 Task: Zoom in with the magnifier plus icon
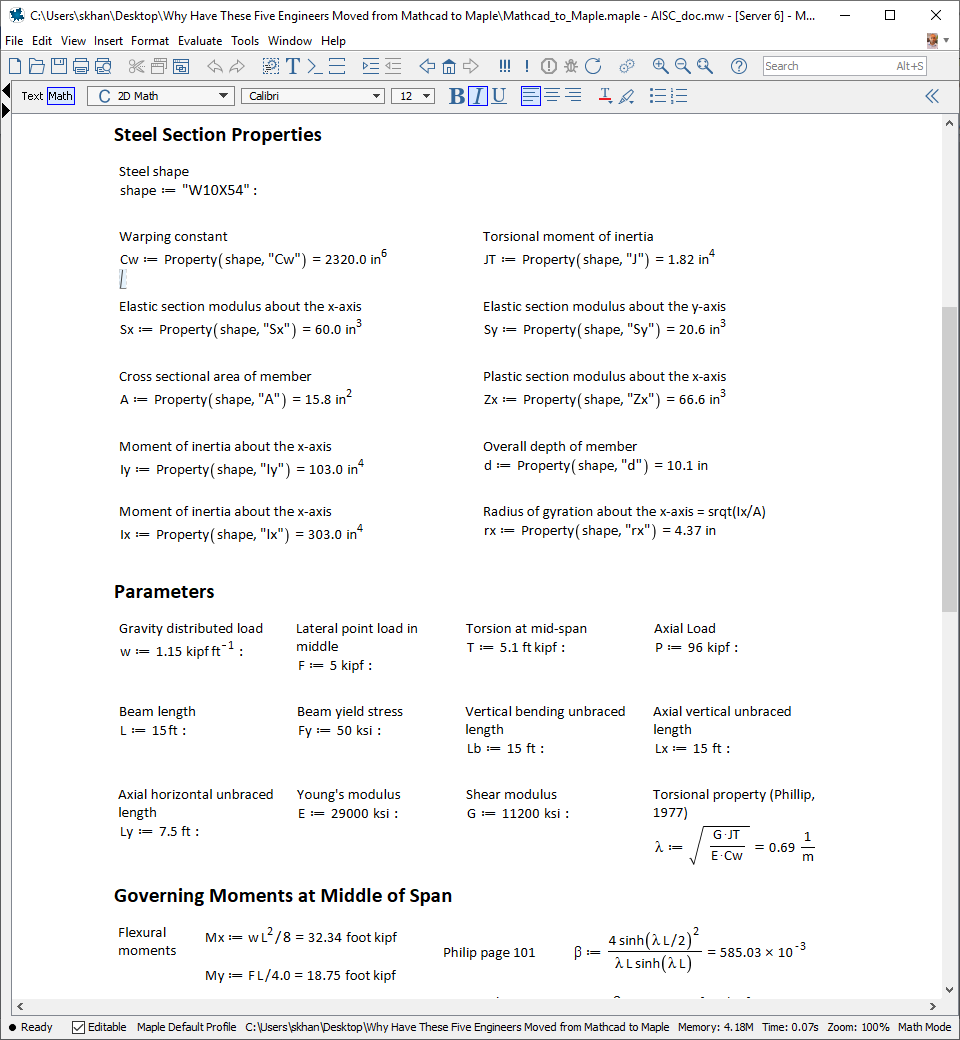[660, 66]
